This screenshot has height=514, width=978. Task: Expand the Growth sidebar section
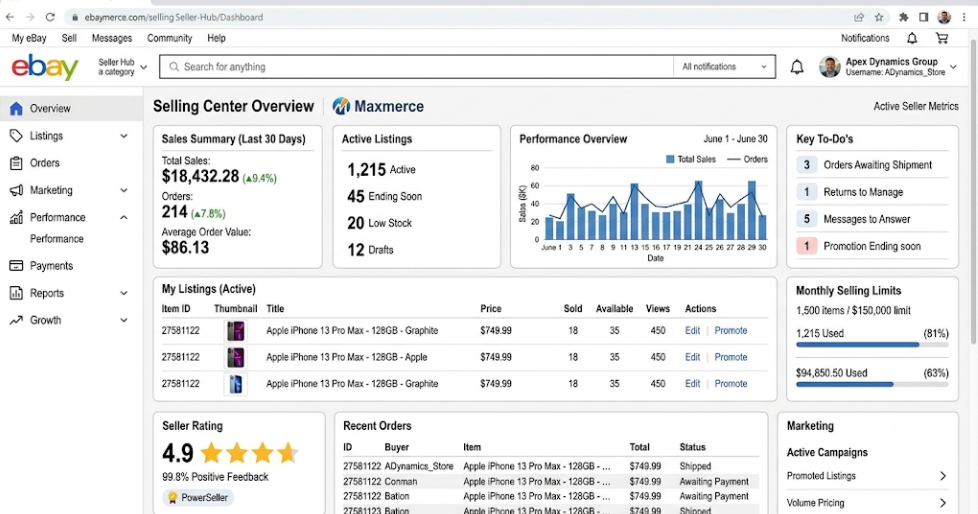[124, 321]
